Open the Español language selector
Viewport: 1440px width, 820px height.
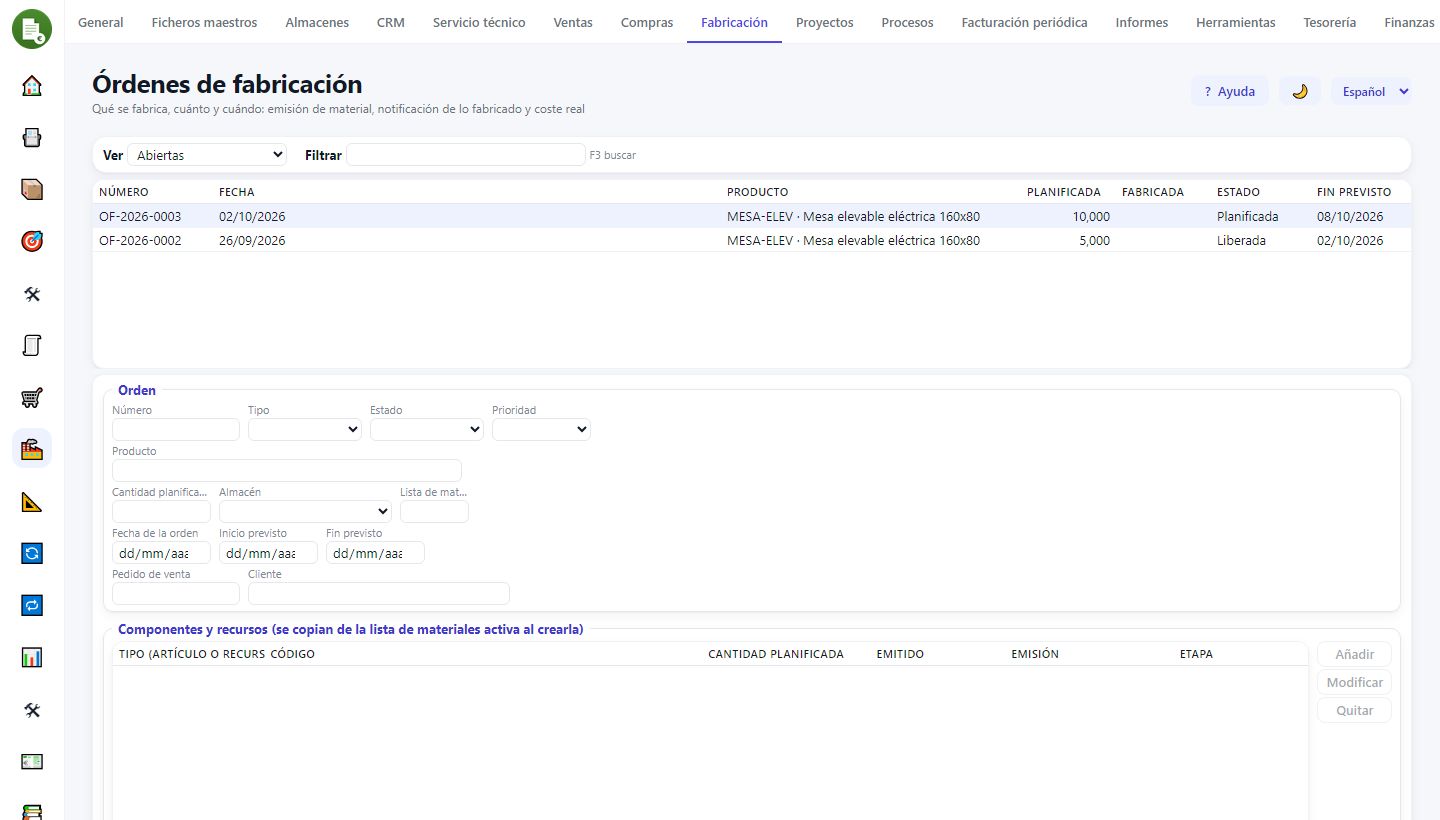tap(1371, 91)
